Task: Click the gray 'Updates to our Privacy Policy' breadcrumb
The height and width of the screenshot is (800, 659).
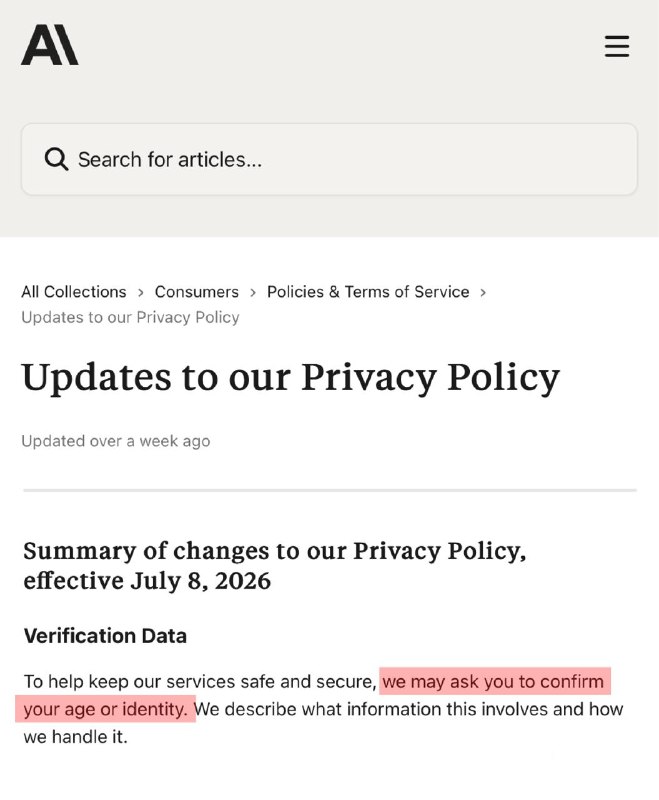Action: tap(130, 317)
